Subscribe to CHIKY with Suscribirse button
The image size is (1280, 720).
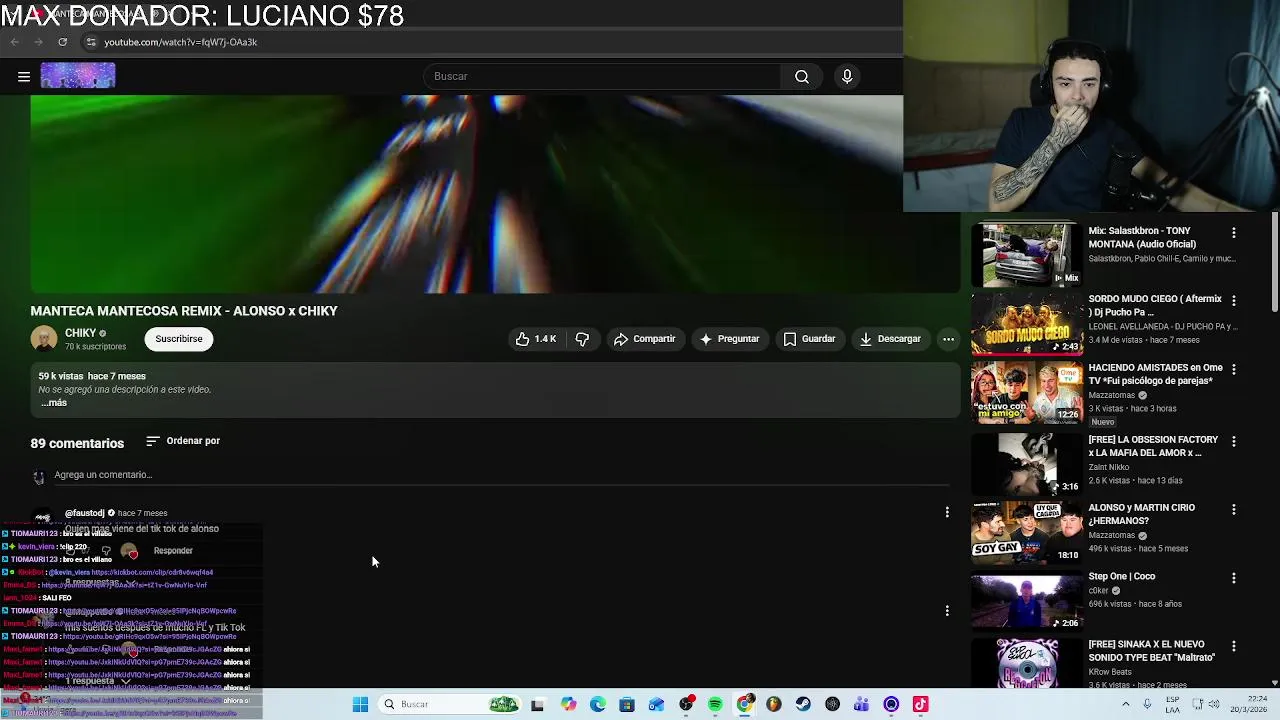point(179,339)
